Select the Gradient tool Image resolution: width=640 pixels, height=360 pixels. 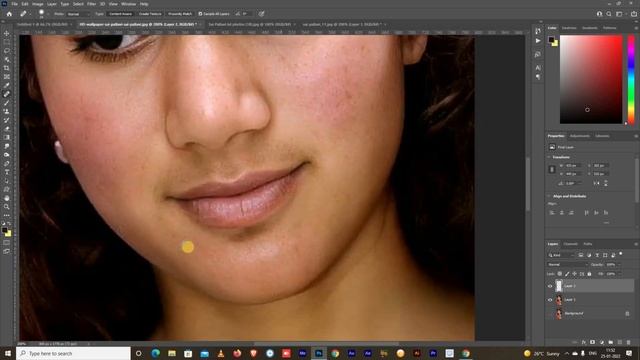[7, 138]
